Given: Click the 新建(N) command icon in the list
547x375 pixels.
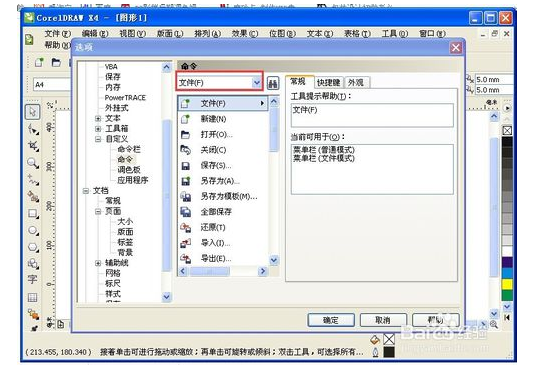Looking at the screenshot, I should tap(185, 119).
